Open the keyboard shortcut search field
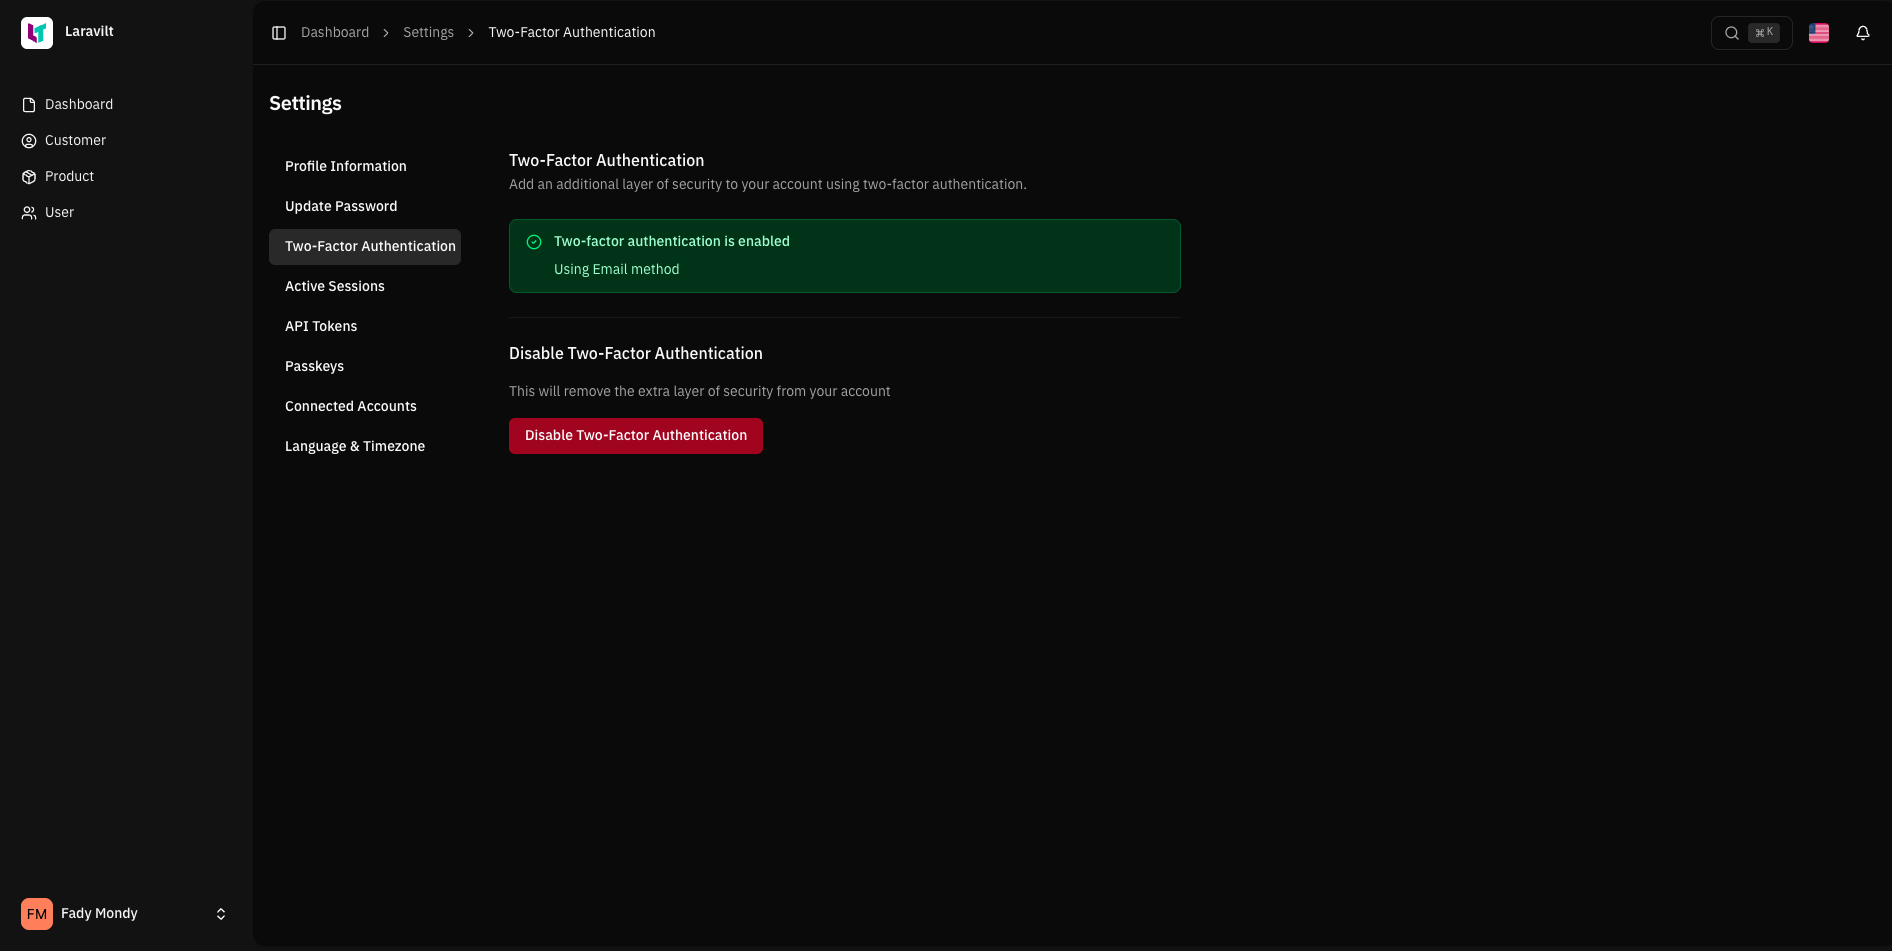Viewport: 1892px width, 951px height. pyautogui.click(x=1763, y=32)
